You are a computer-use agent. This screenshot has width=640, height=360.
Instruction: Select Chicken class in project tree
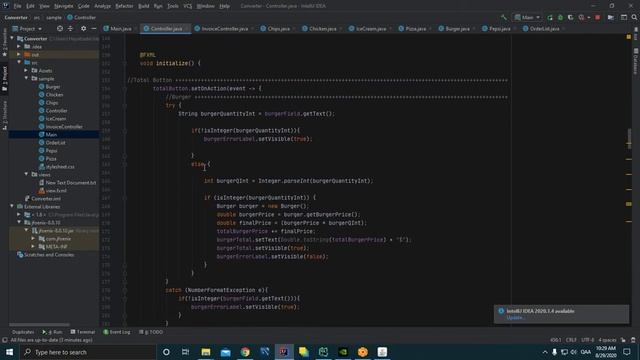[x=51, y=95]
